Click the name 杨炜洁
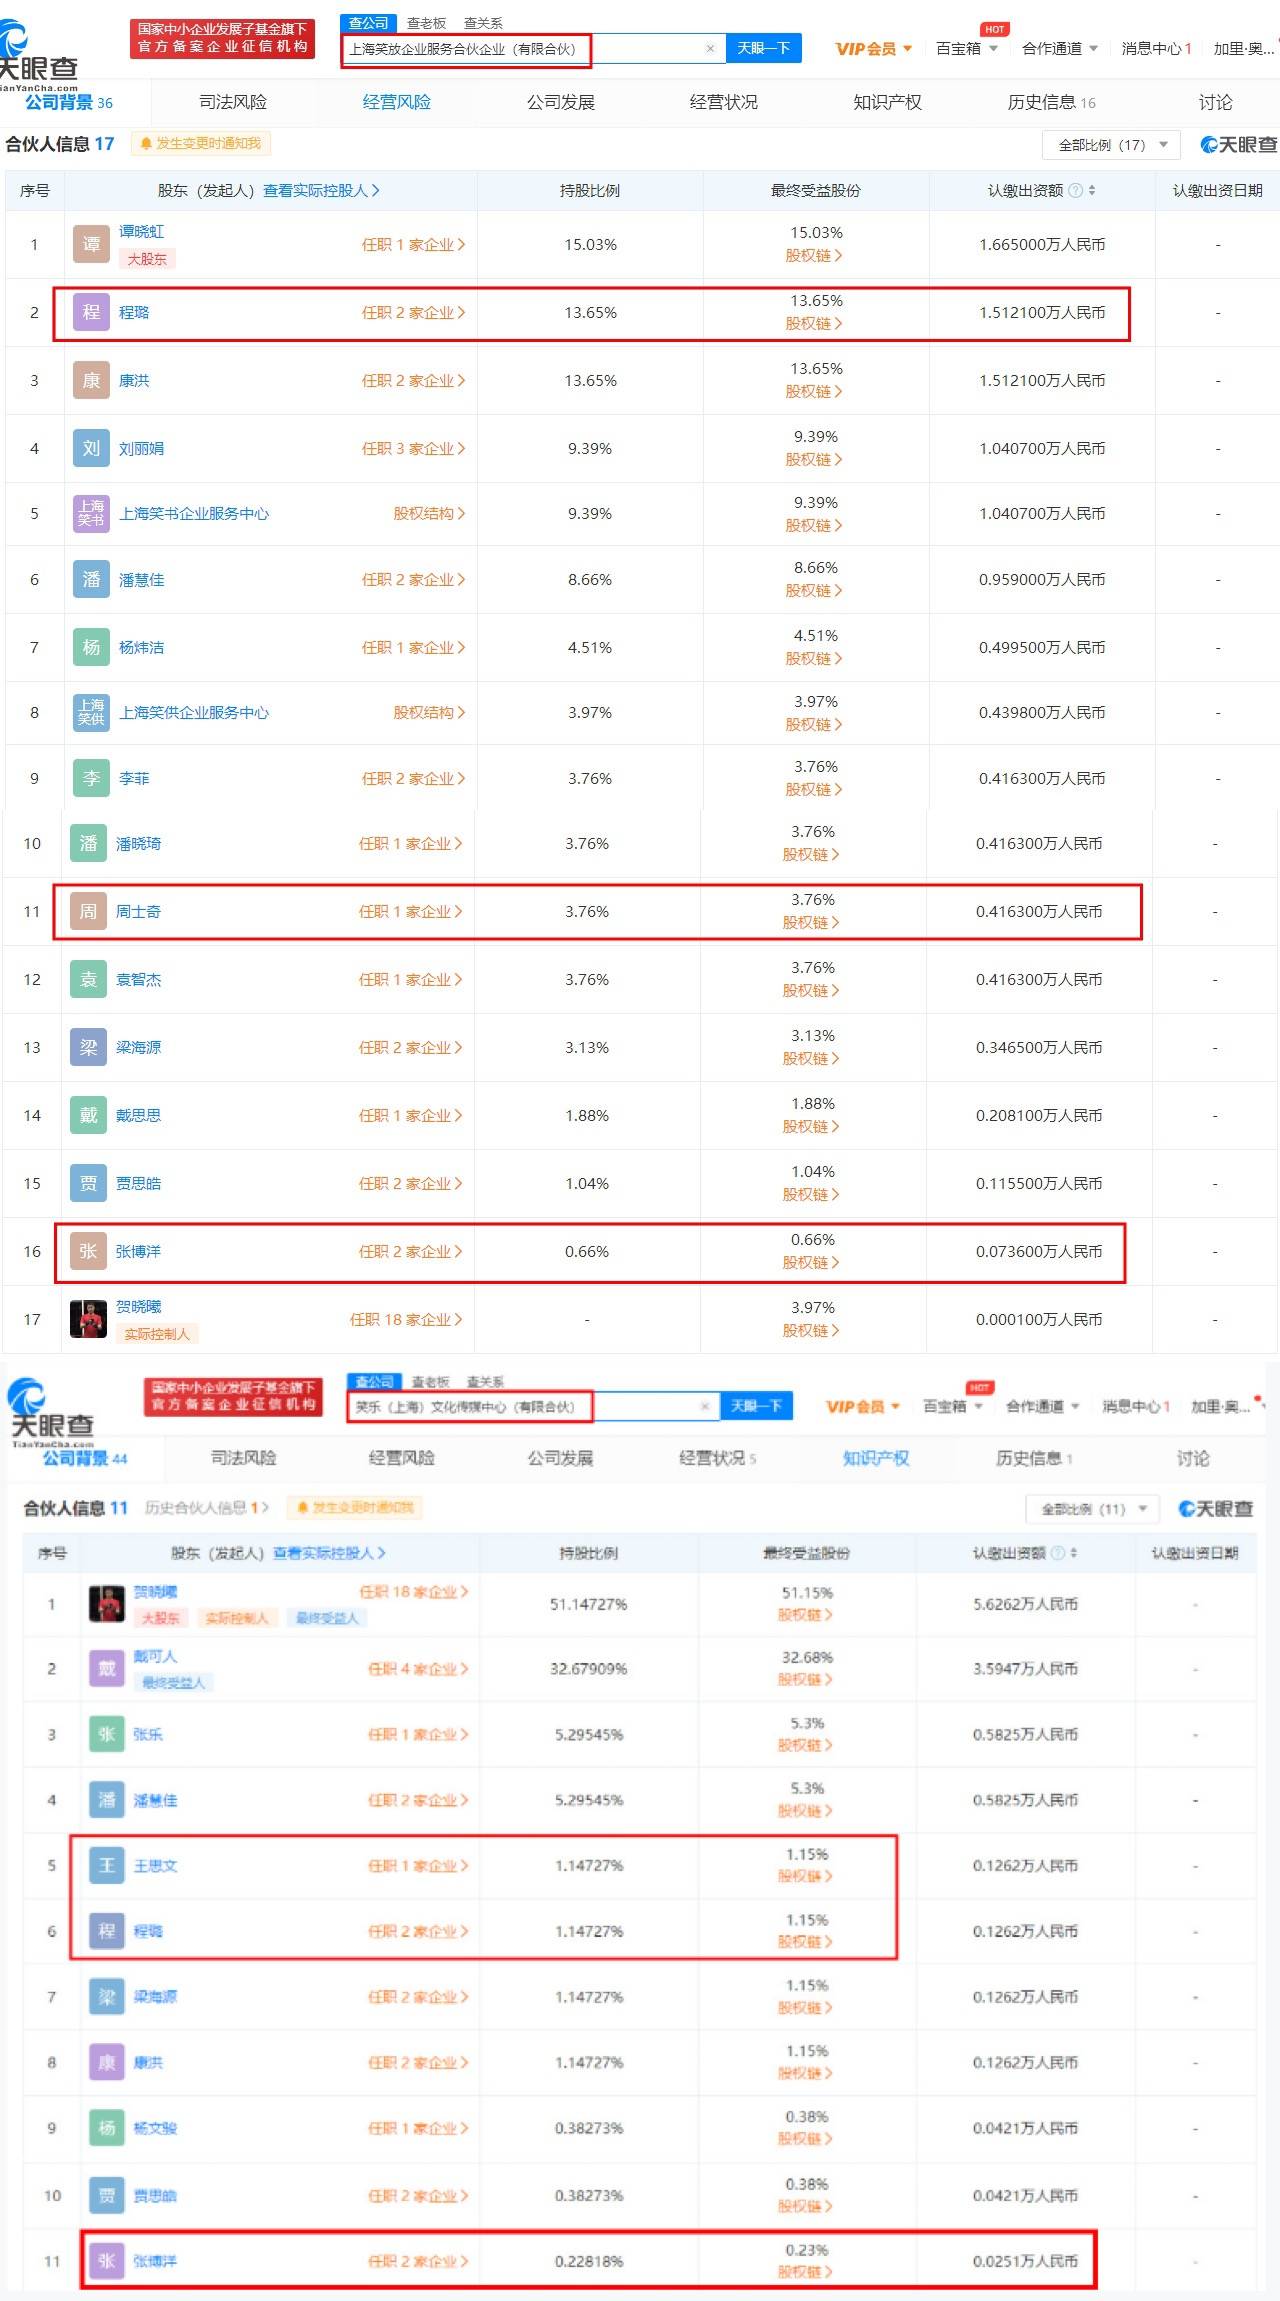Viewport: 1280px width, 2301px height. tap(141, 648)
